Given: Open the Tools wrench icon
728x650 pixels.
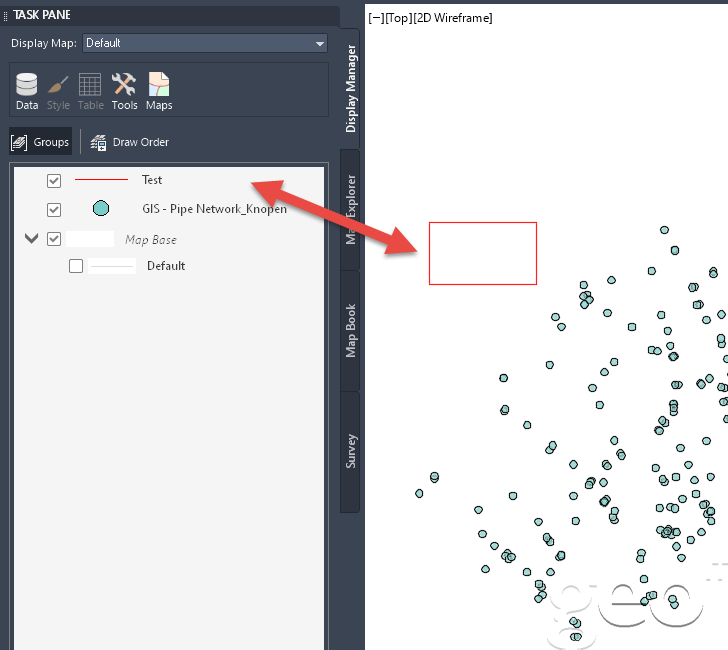Looking at the screenshot, I should pyautogui.click(x=124, y=91).
